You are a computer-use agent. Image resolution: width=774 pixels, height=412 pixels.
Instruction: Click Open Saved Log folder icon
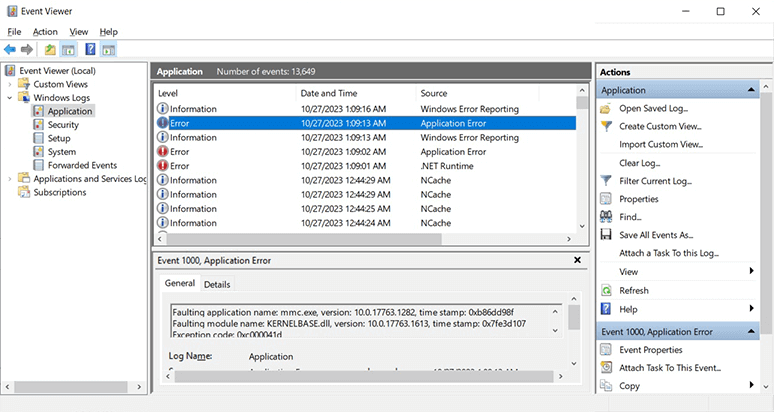(x=606, y=109)
